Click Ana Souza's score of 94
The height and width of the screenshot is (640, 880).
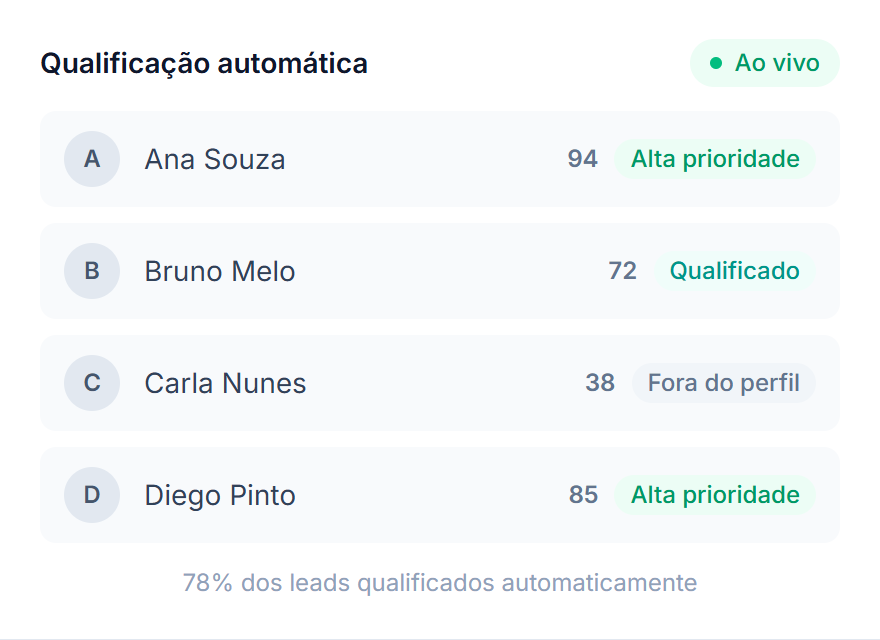coord(583,159)
